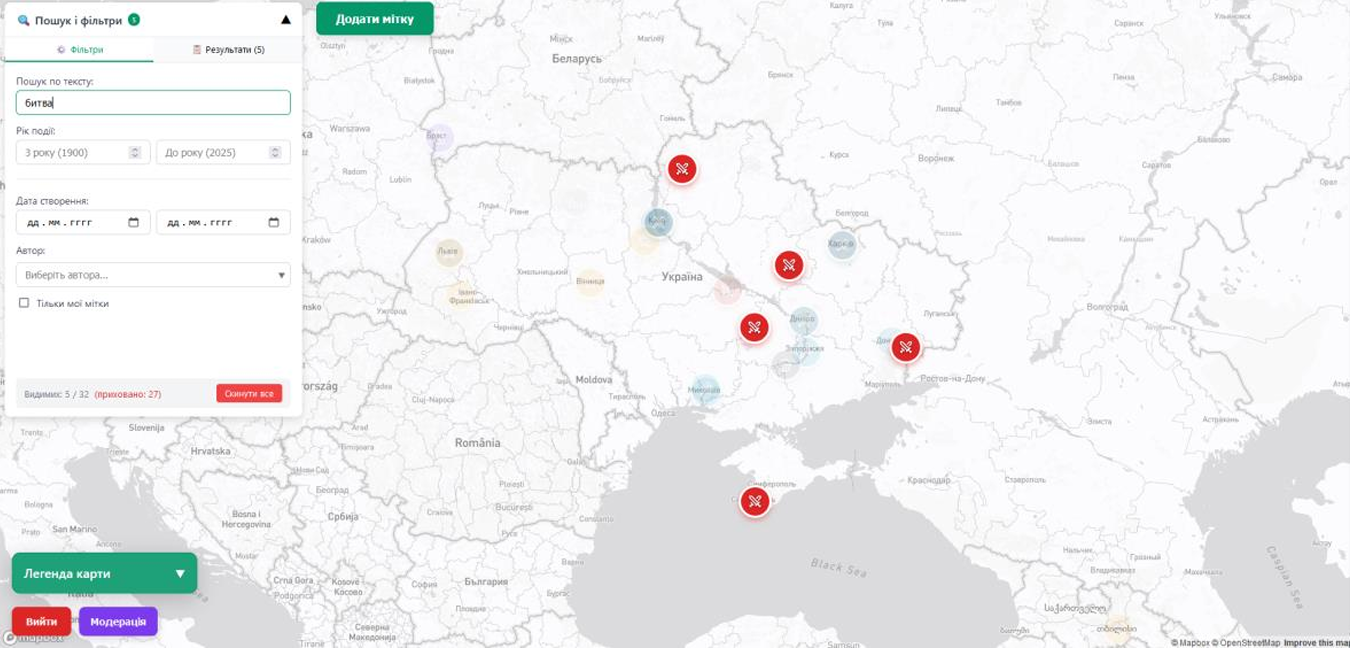
Task: Click the Додати мітку button
Action: 375,19
